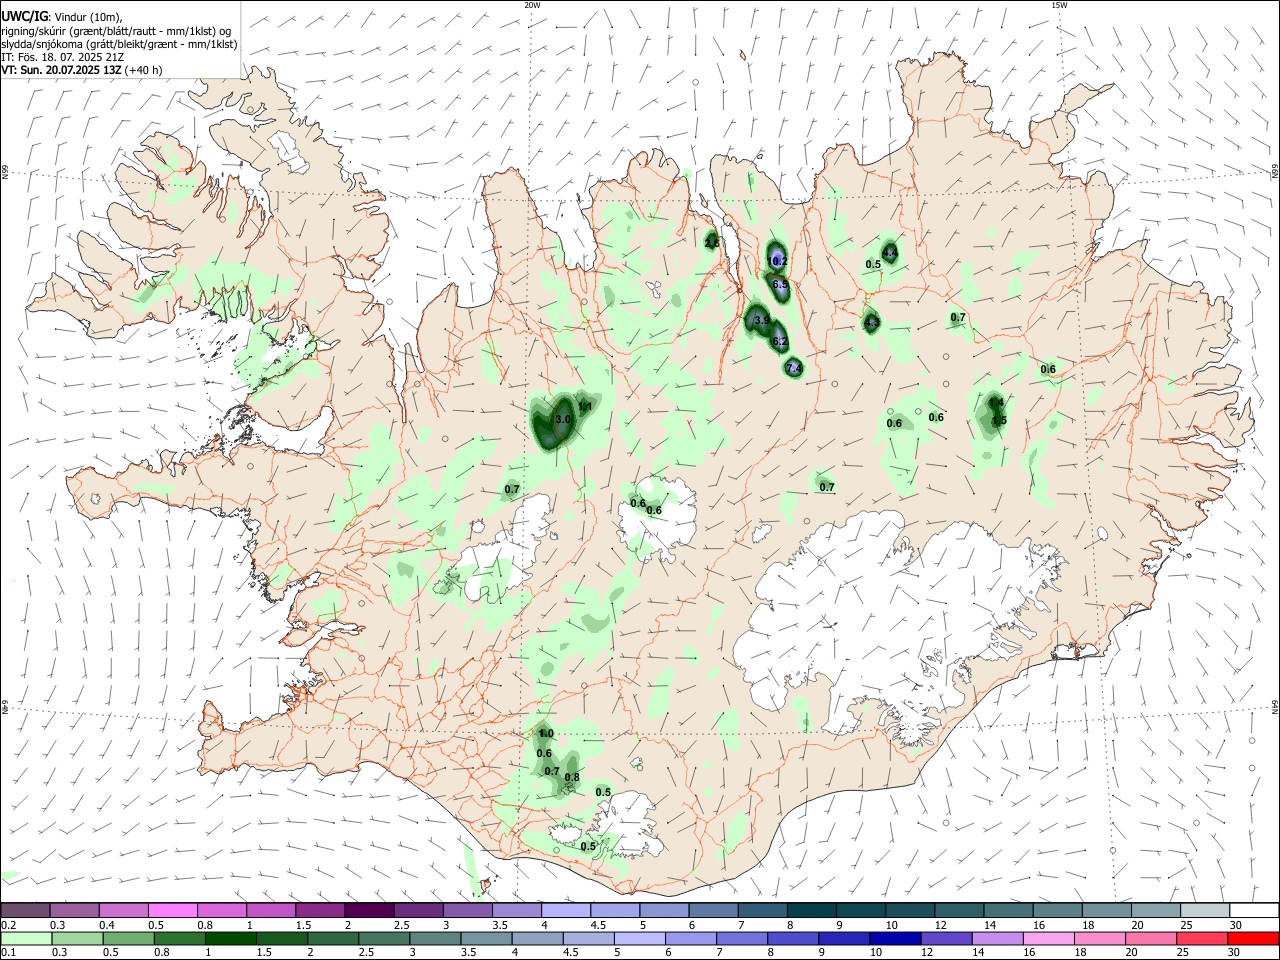Click the 15W longitude label
The width and height of the screenshot is (1280, 960).
click(x=1059, y=5)
